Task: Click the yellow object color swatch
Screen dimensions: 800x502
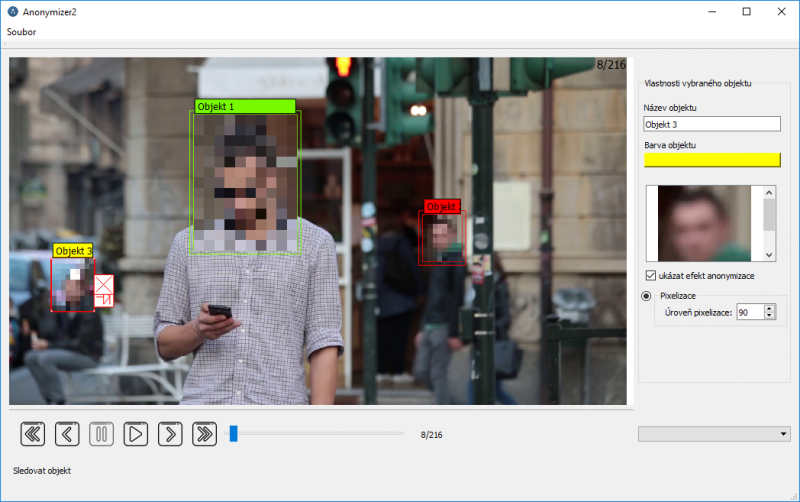Action: tap(712, 160)
